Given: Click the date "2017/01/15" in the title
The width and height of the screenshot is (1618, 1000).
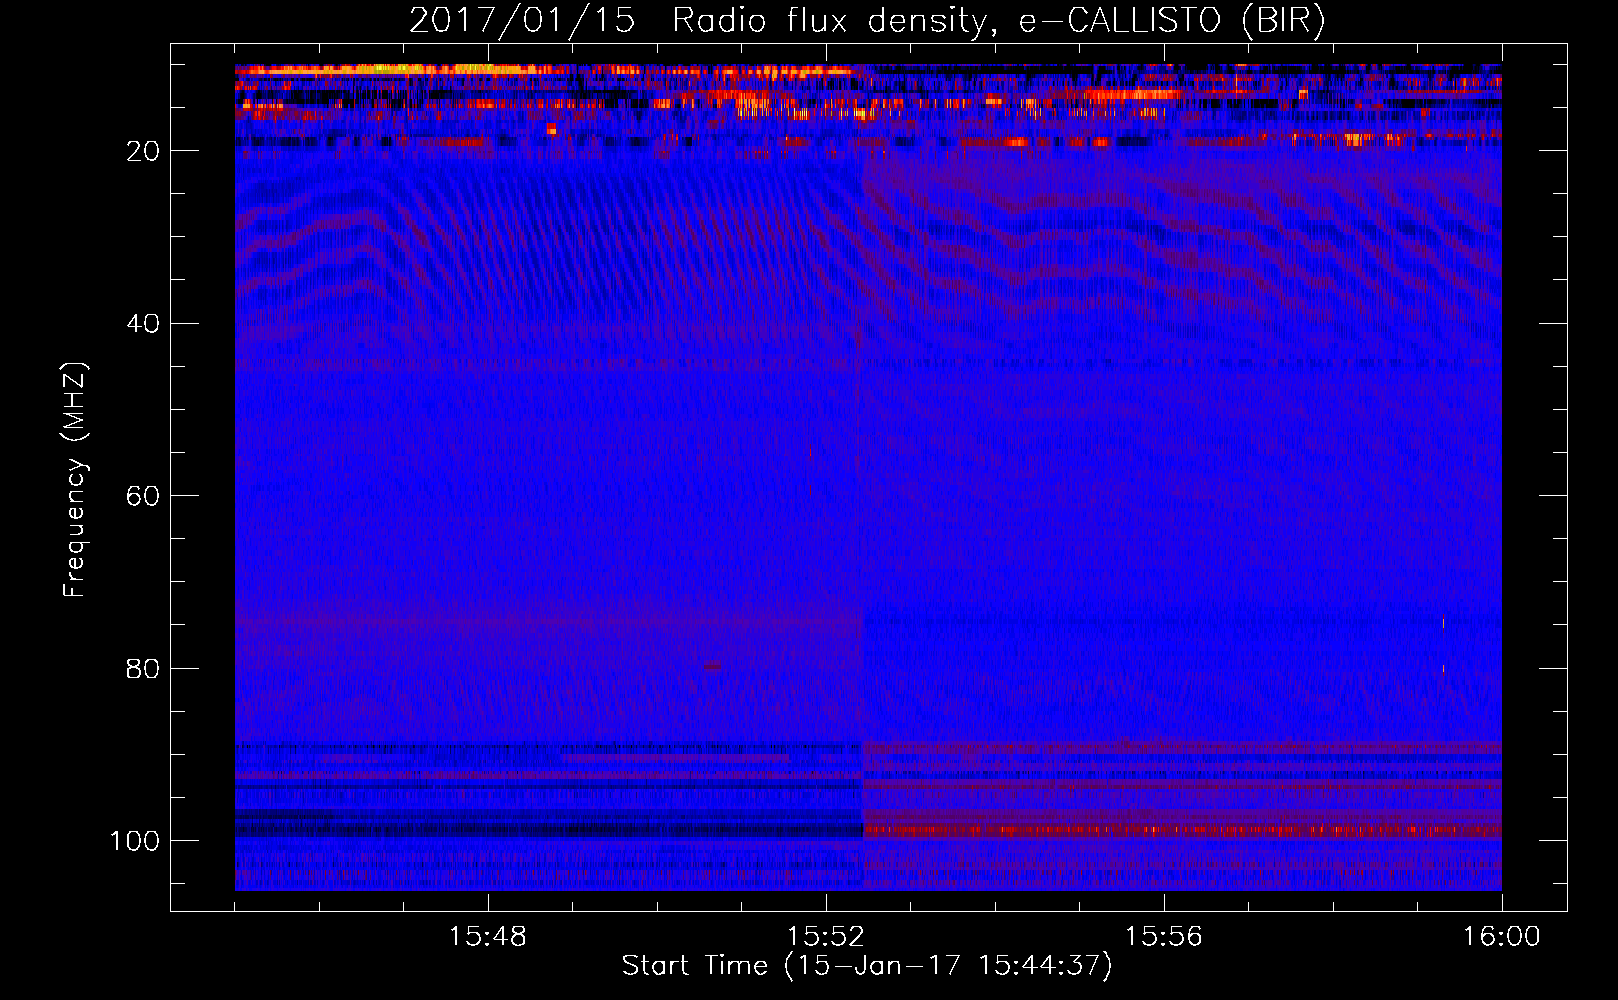Looking at the screenshot, I should pos(522,21).
